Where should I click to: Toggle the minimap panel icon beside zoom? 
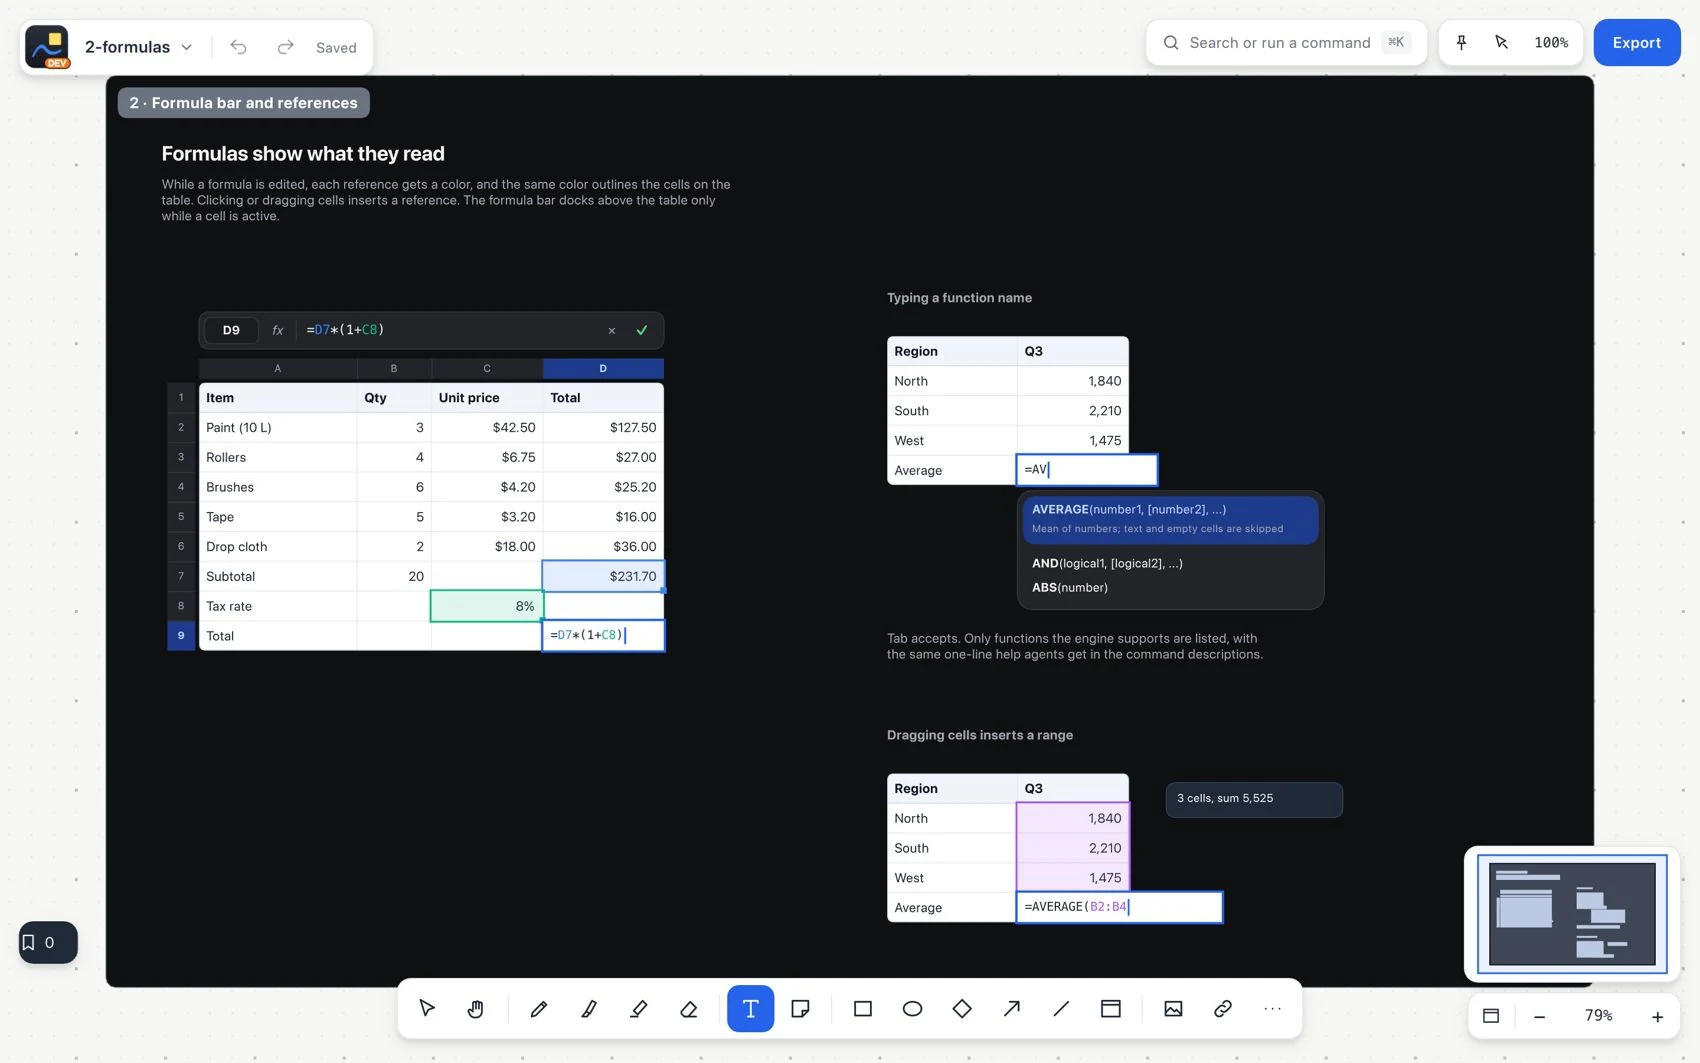click(x=1491, y=1016)
